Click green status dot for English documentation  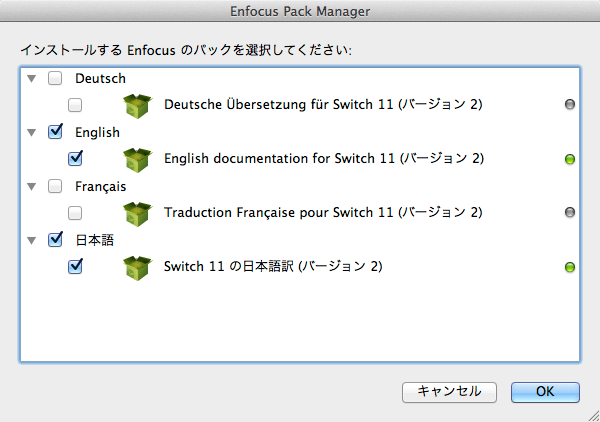tap(570, 159)
